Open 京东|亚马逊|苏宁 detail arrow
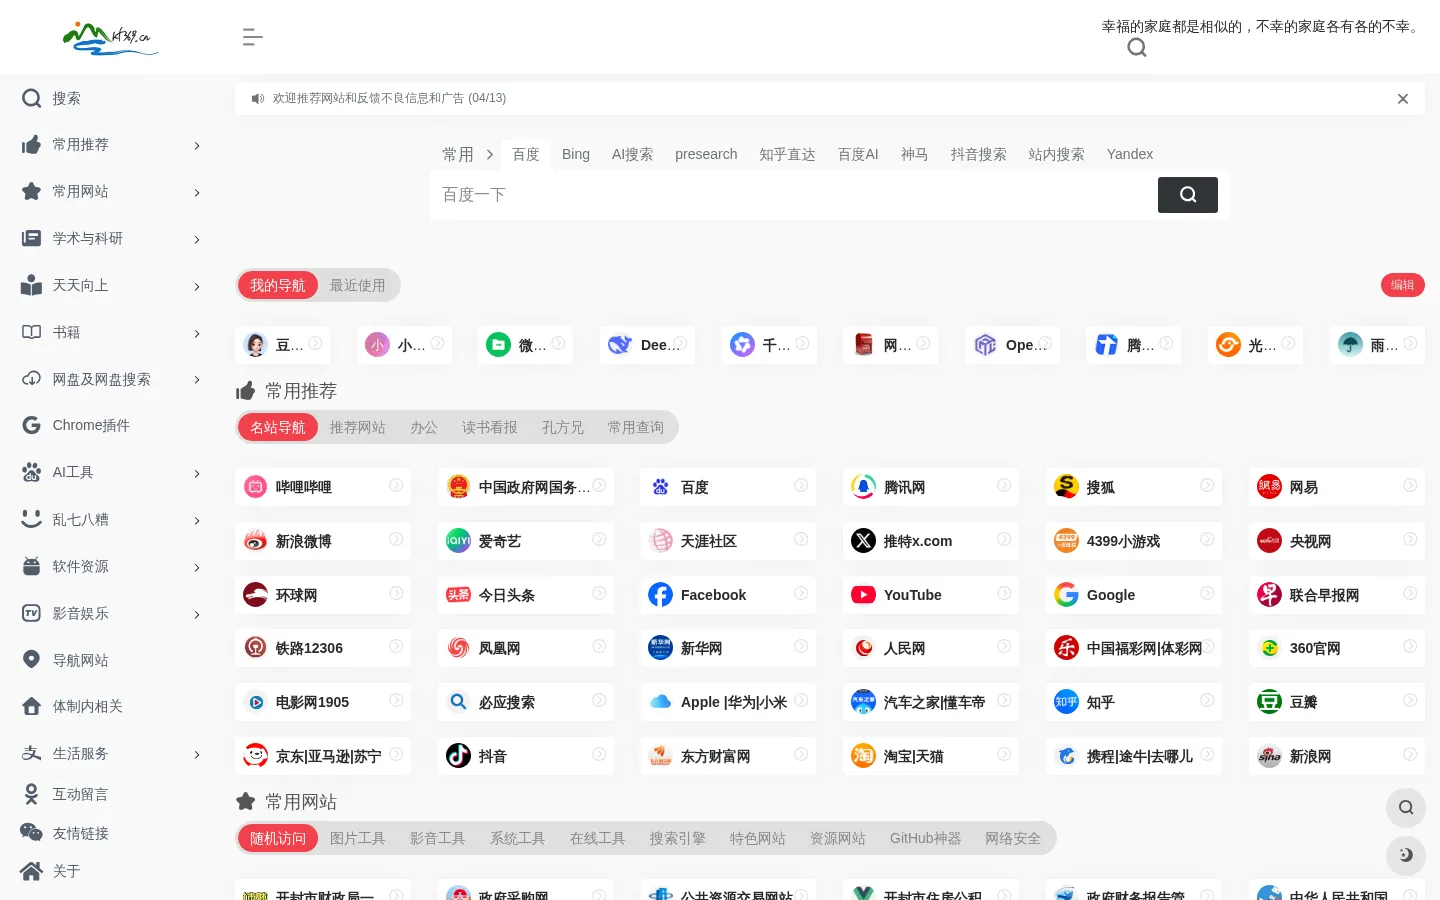This screenshot has height=900, width=1440. coord(396,754)
